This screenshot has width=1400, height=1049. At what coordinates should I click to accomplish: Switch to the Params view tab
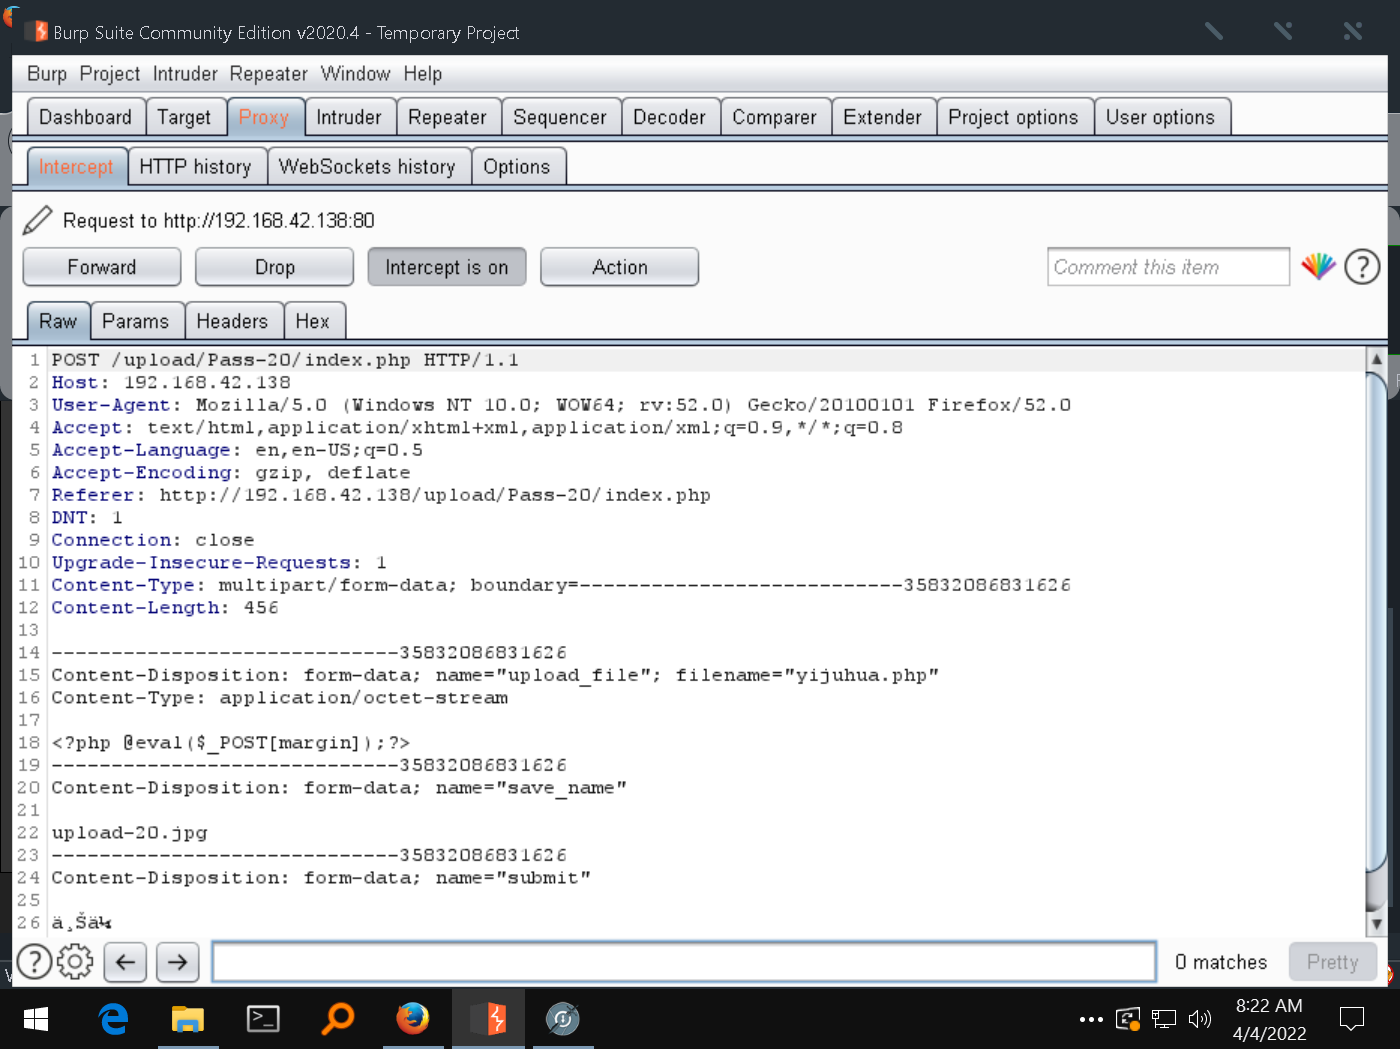point(136,321)
